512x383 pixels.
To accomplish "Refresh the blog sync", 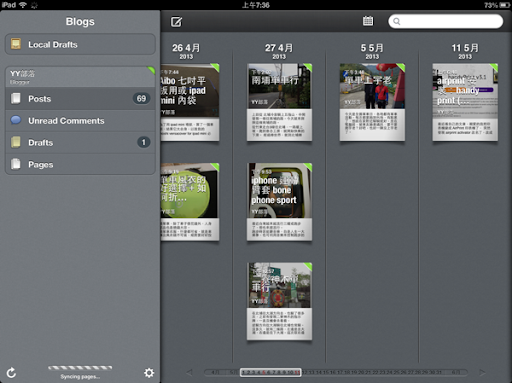I will (x=11, y=373).
